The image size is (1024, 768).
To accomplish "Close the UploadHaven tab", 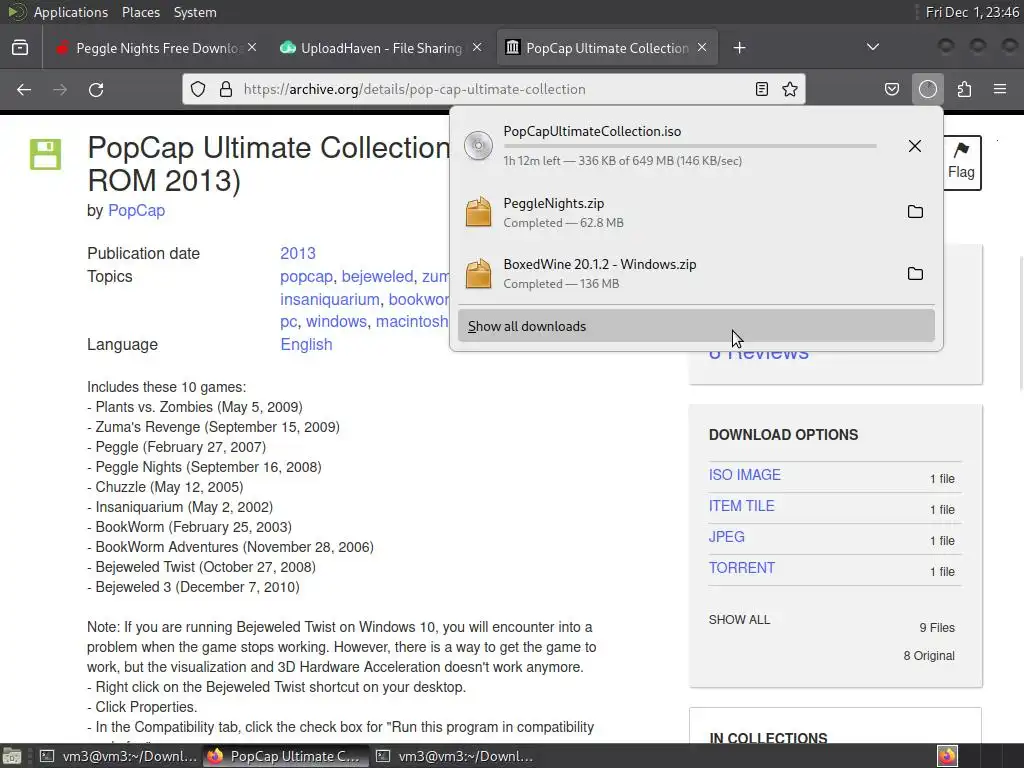I will point(477,48).
